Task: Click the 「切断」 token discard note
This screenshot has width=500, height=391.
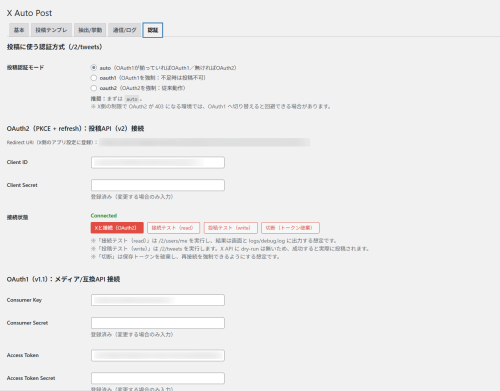Action: (x=185, y=257)
